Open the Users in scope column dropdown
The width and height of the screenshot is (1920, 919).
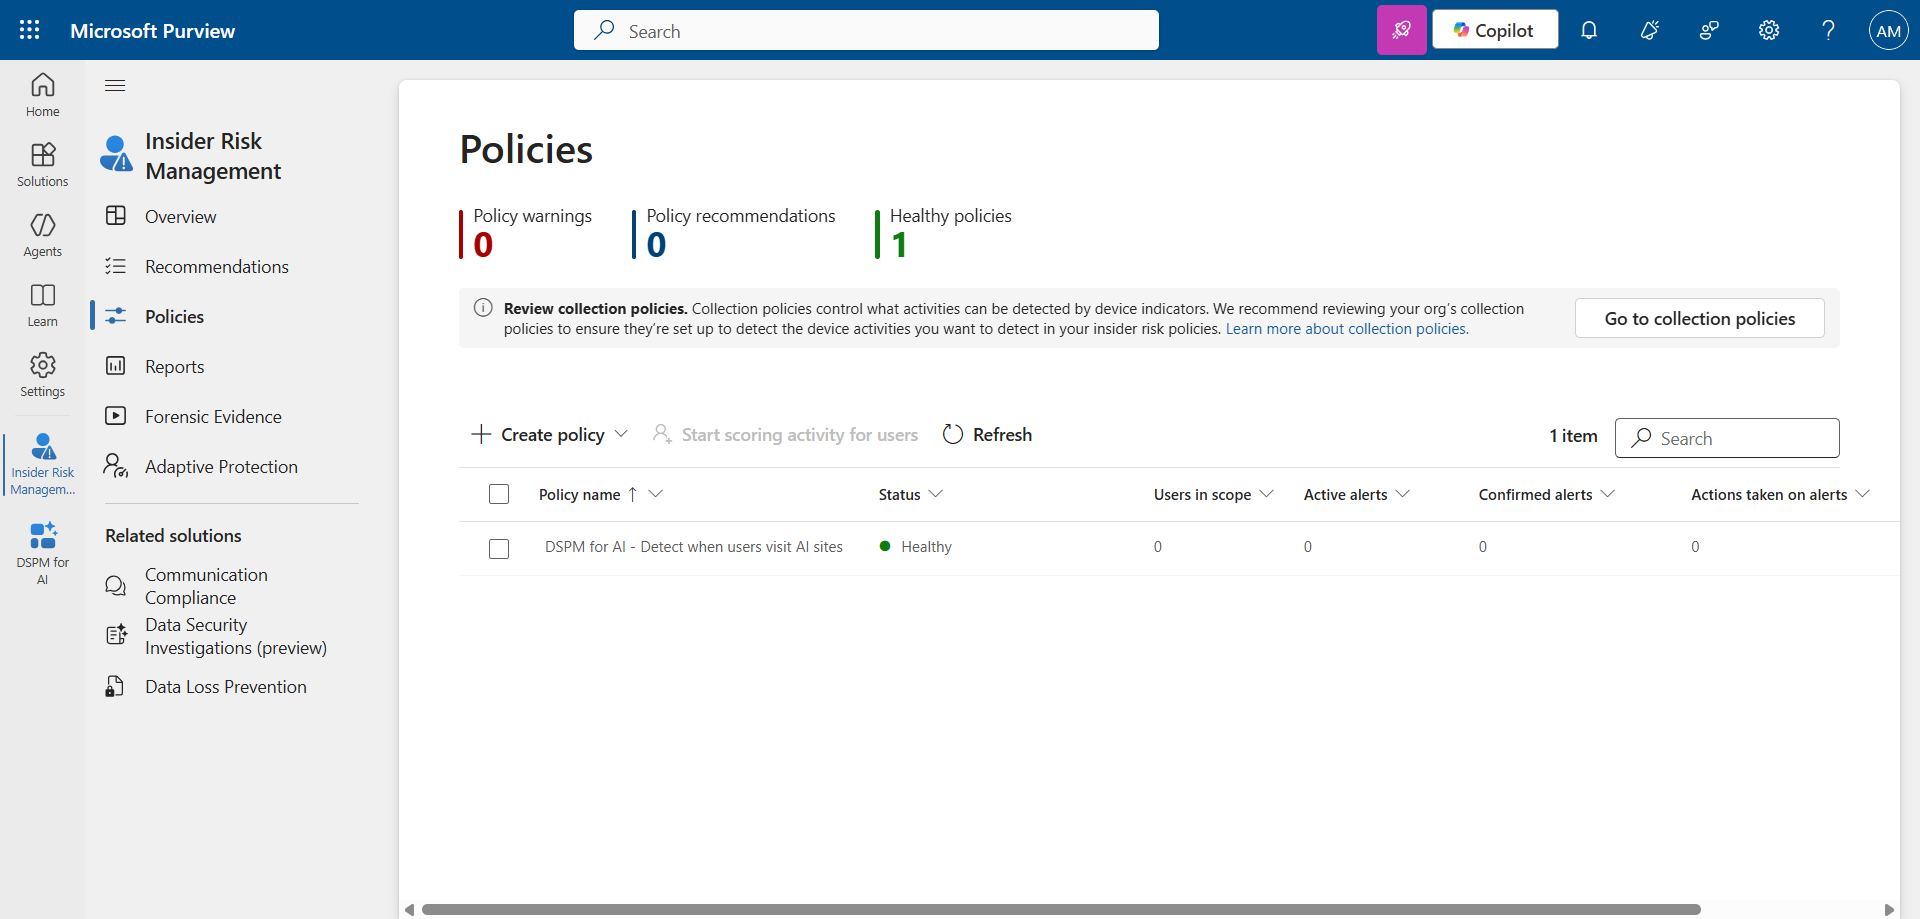click(1266, 494)
